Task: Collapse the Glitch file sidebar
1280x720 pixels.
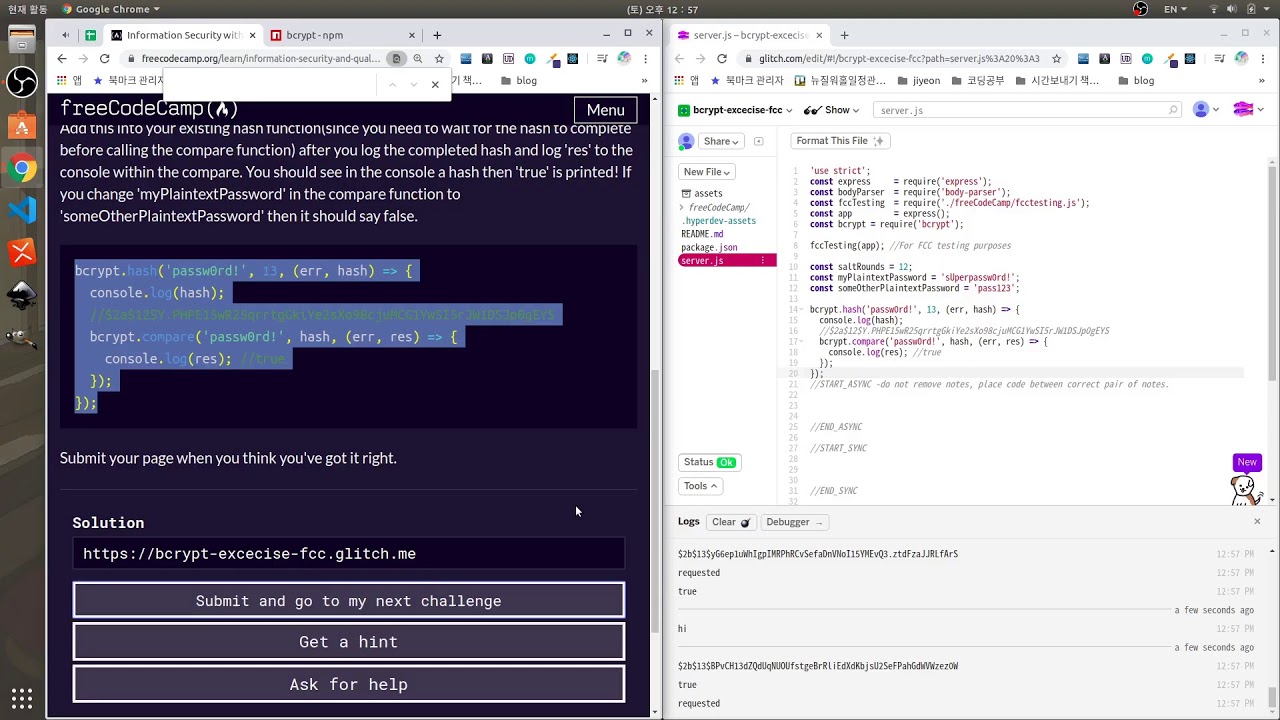Action: point(758,141)
